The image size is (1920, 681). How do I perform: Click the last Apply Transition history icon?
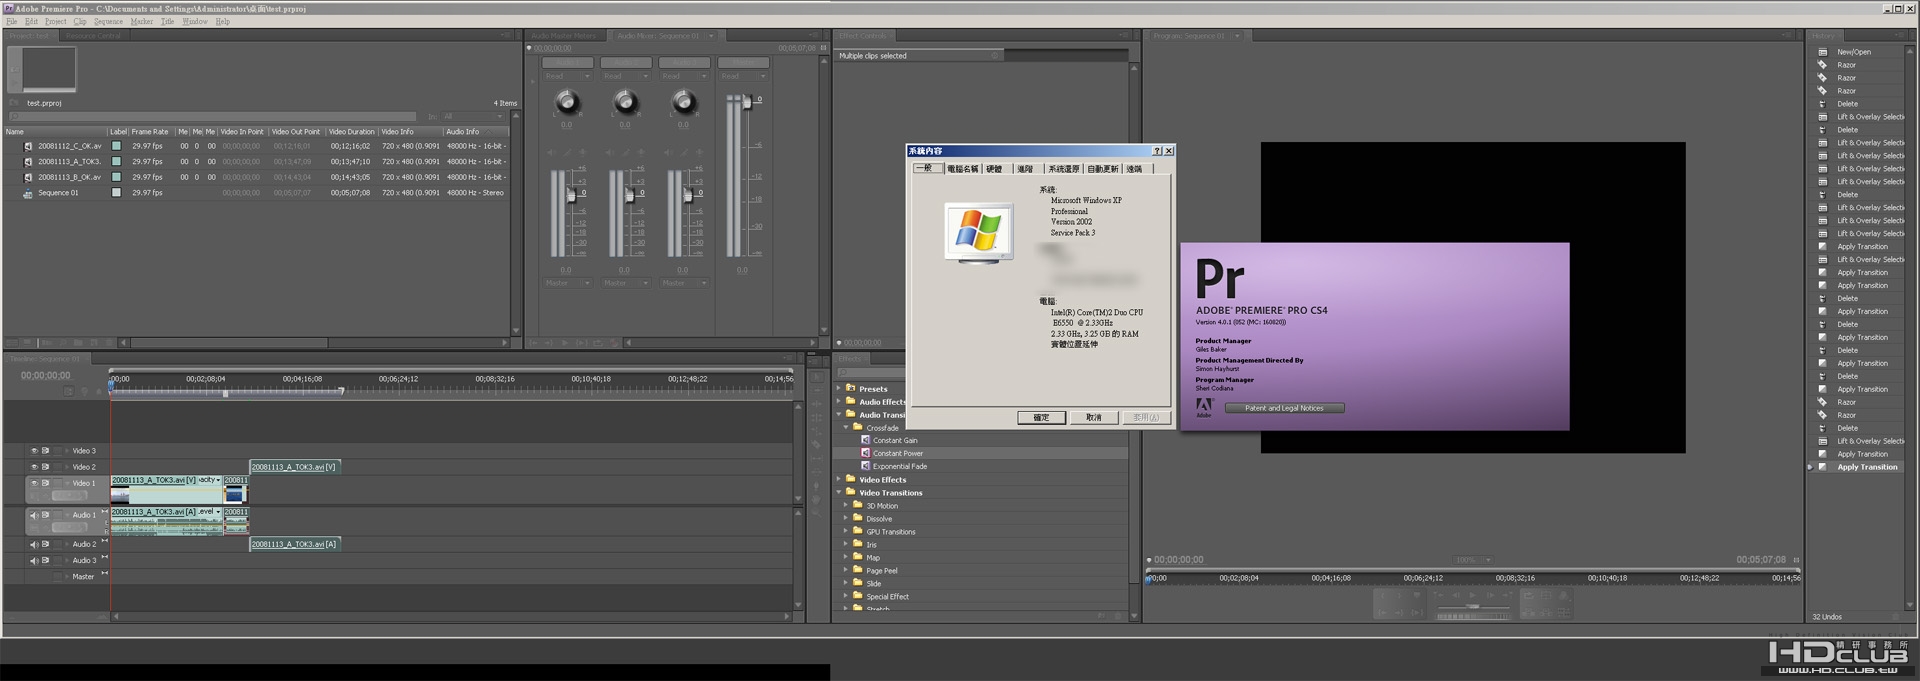(1822, 467)
